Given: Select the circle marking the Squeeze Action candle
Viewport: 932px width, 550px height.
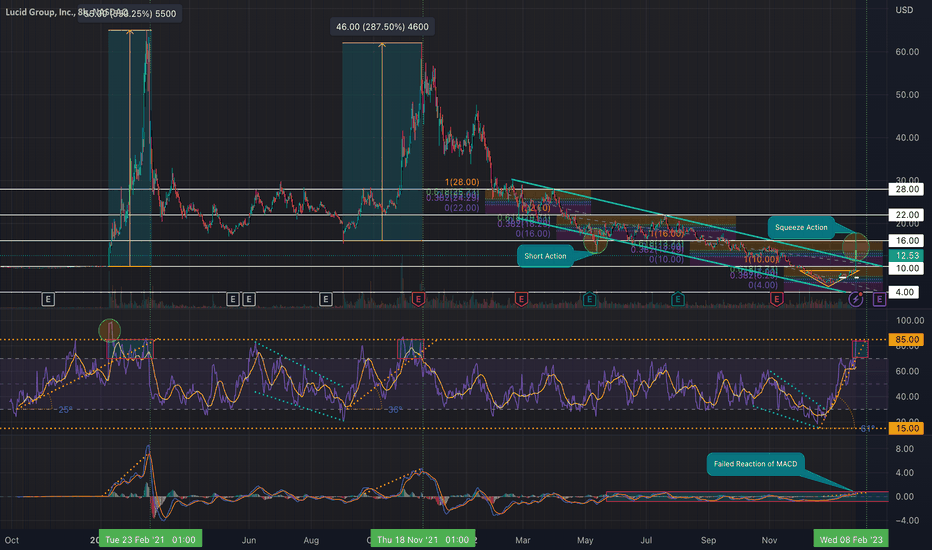Looking at the screenshot, I should (856, 246).
